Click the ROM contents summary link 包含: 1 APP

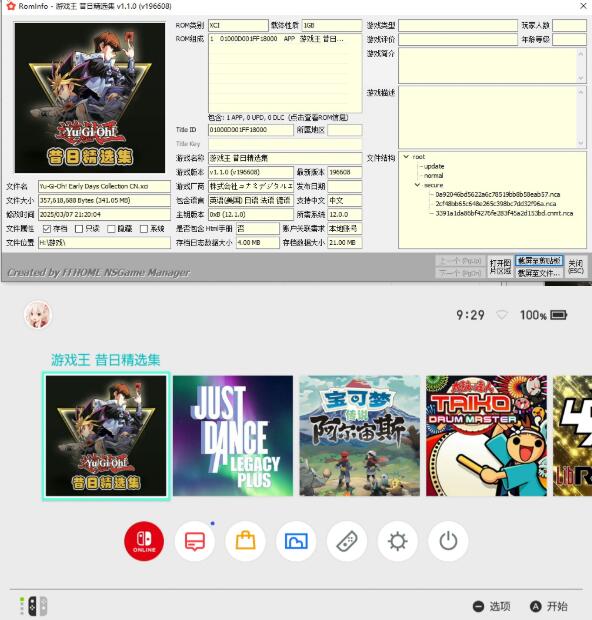[278, 117]
